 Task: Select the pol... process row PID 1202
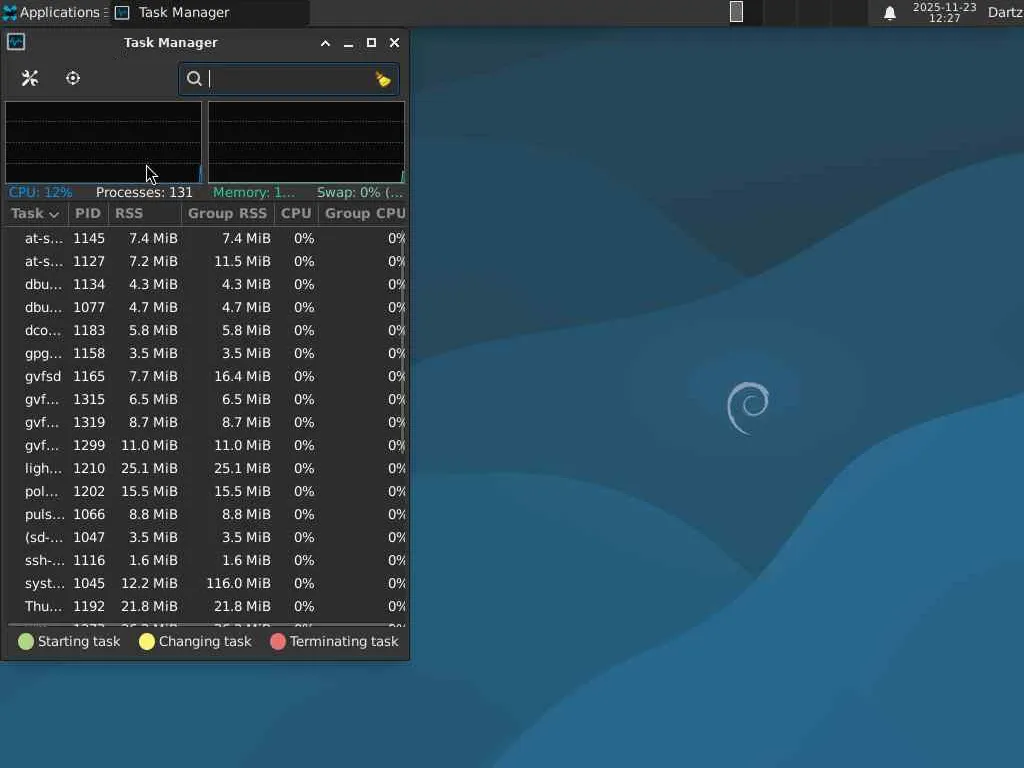[205, 491]
